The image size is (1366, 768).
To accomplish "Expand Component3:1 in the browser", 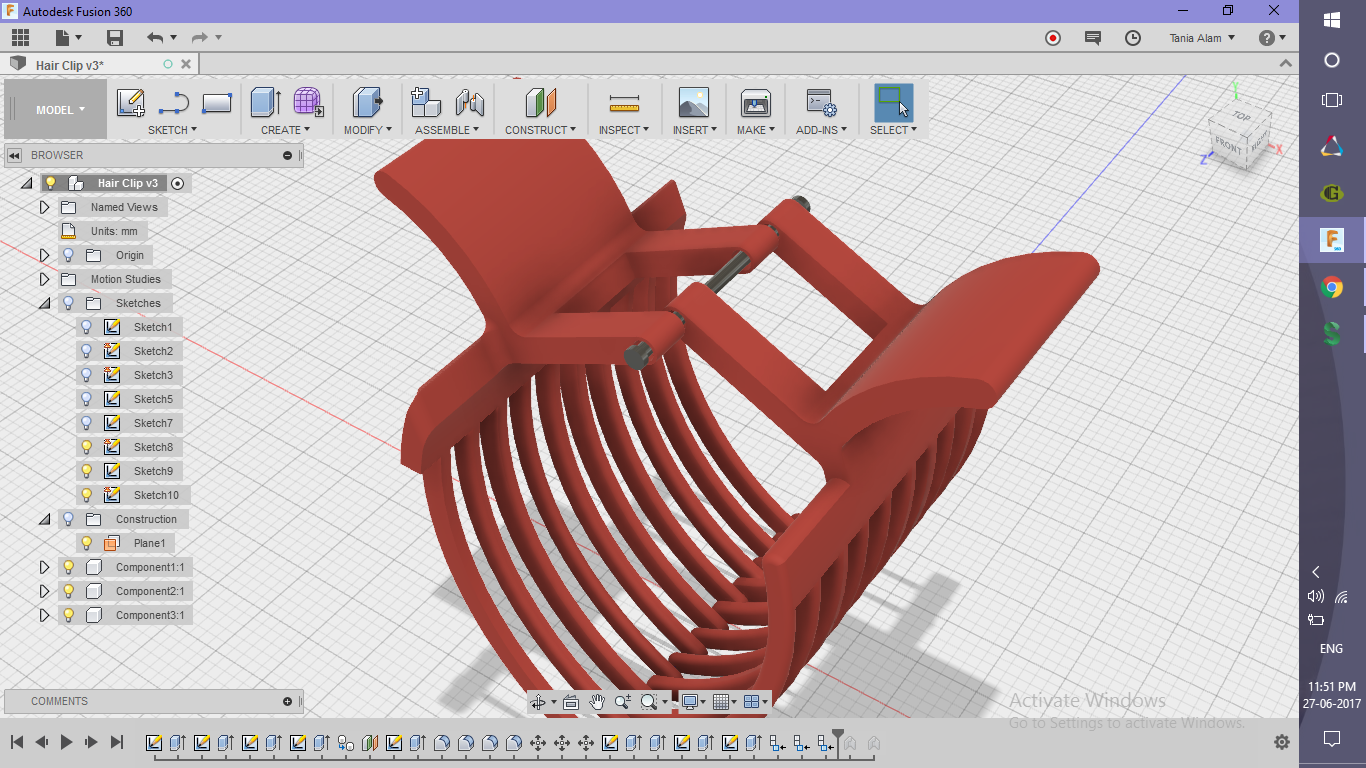I will click(44, 615).
